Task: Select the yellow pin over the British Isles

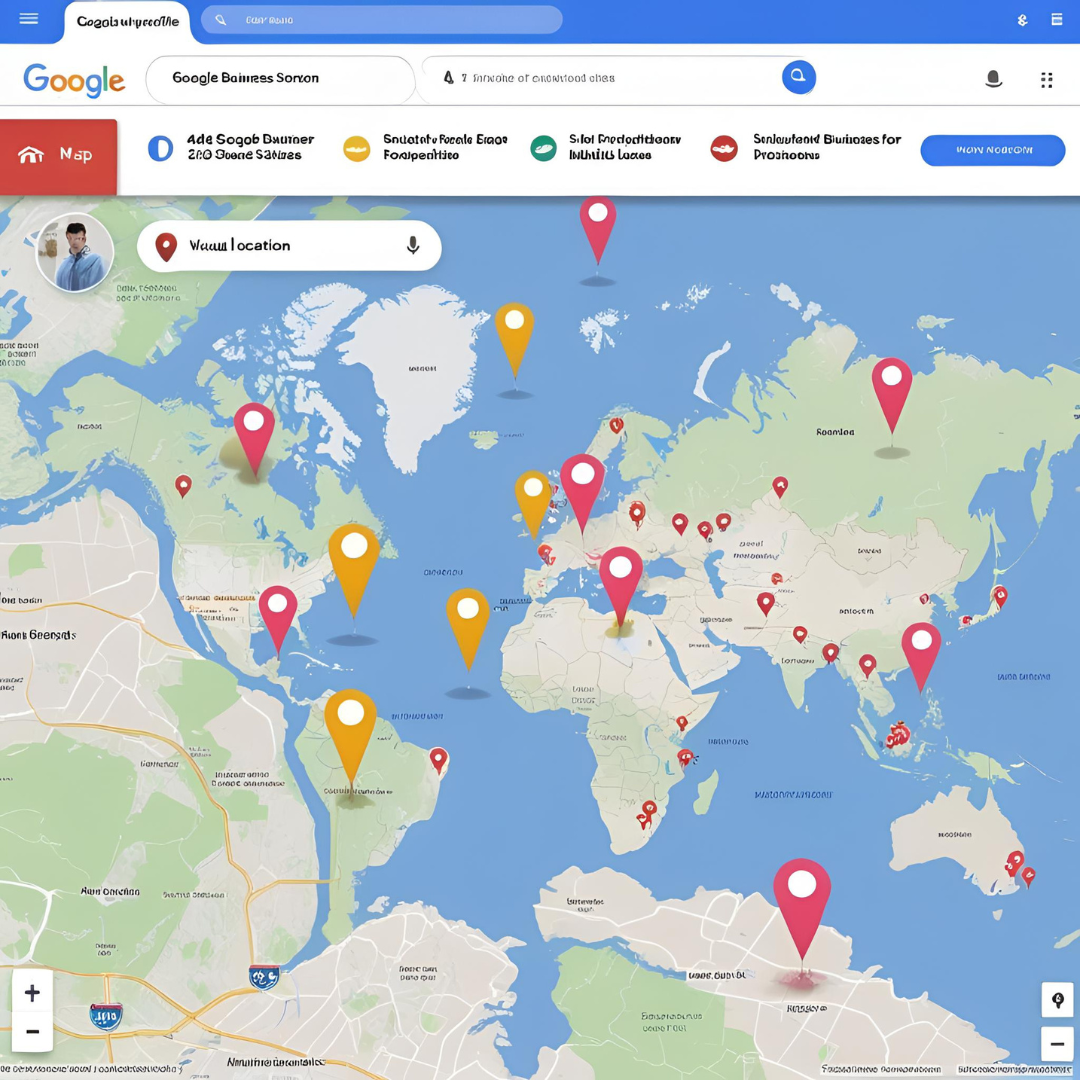Action: (533, 505)
